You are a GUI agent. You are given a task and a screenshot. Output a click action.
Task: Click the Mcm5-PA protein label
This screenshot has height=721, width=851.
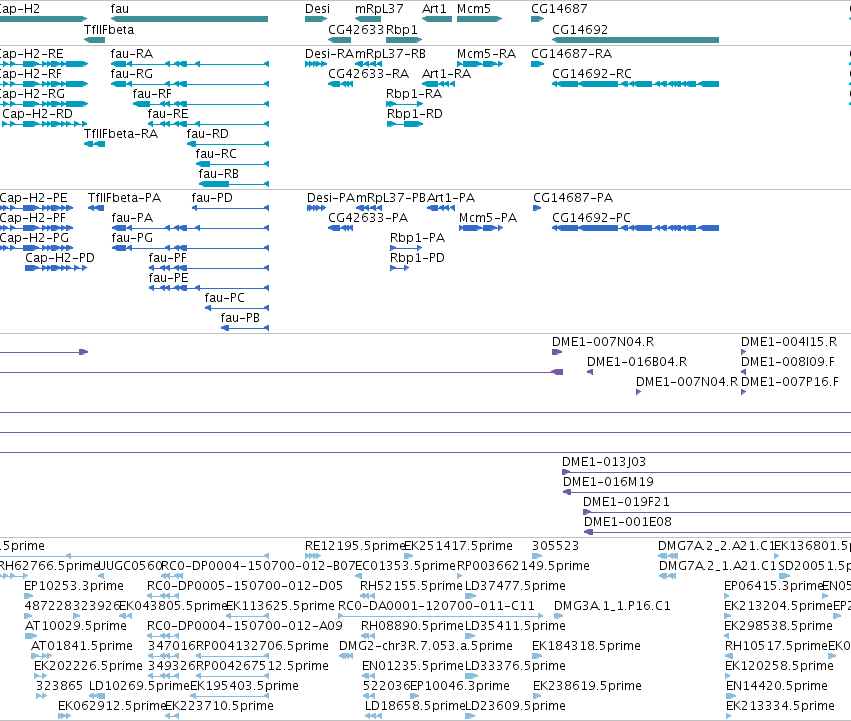pos(488,218)
